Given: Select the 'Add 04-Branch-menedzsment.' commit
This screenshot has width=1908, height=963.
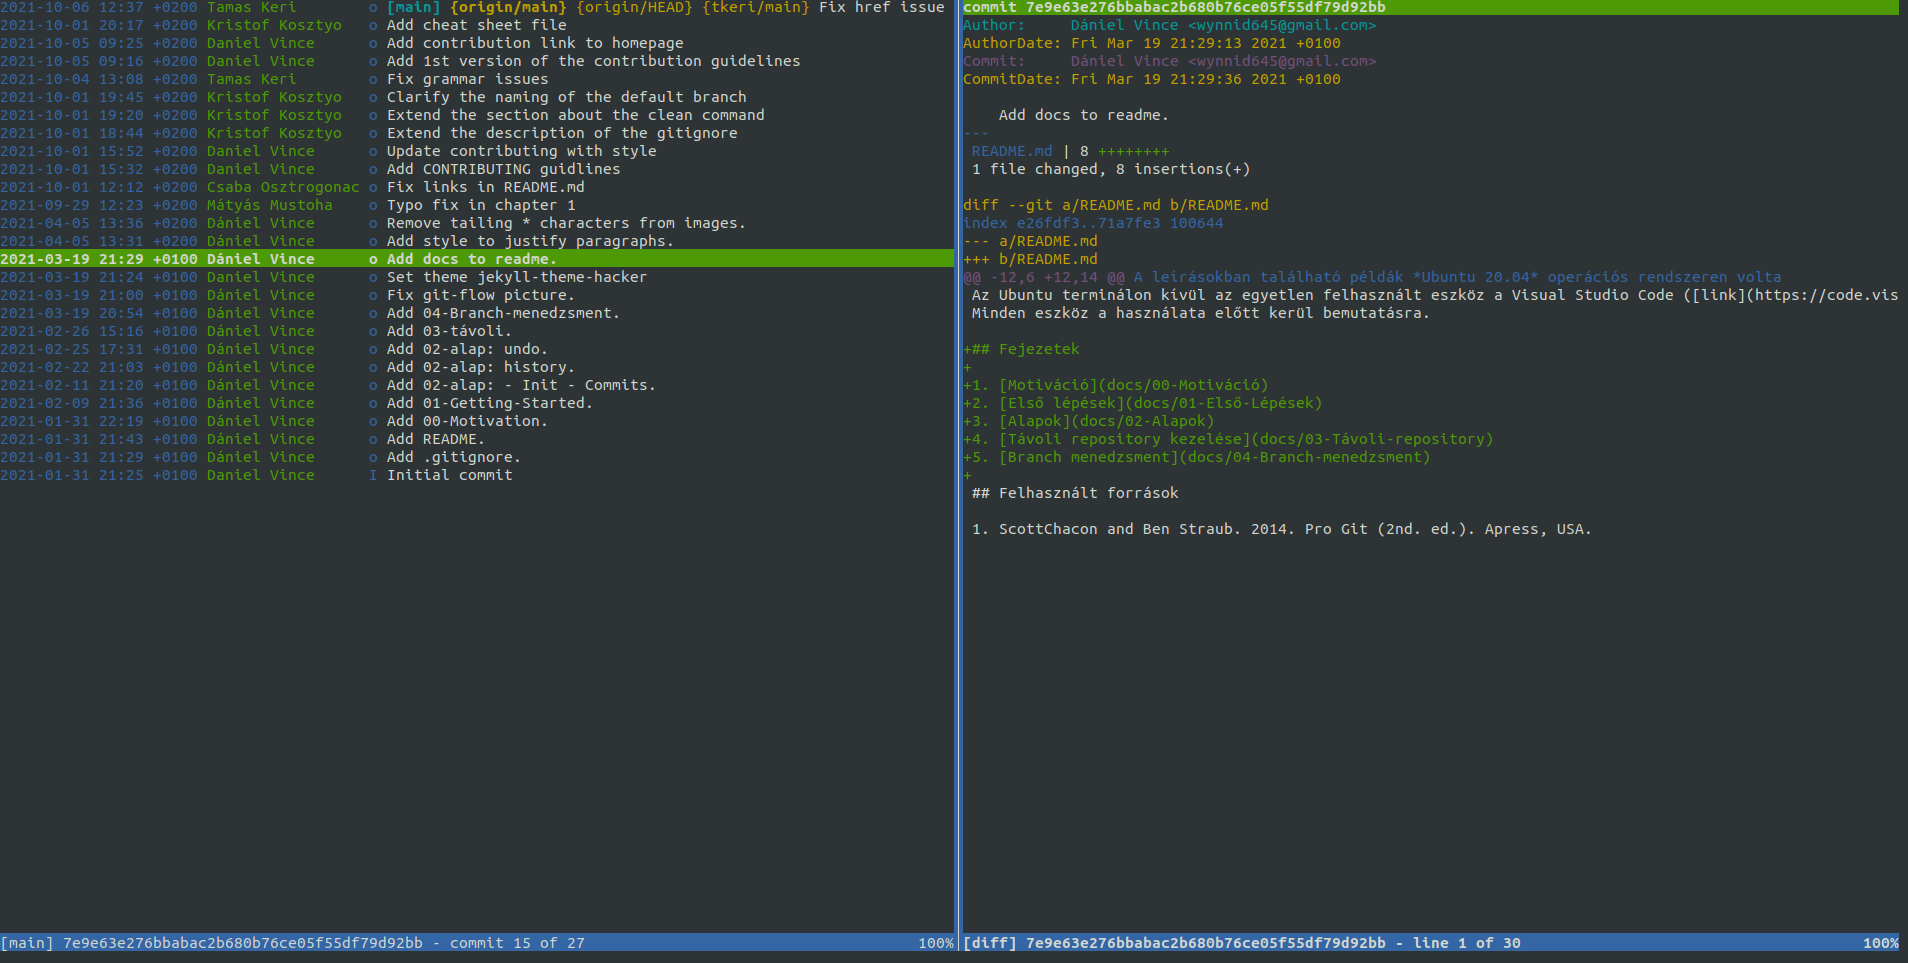Looking at the screenshot, I should pyautogui.click(x=502, y=313).
